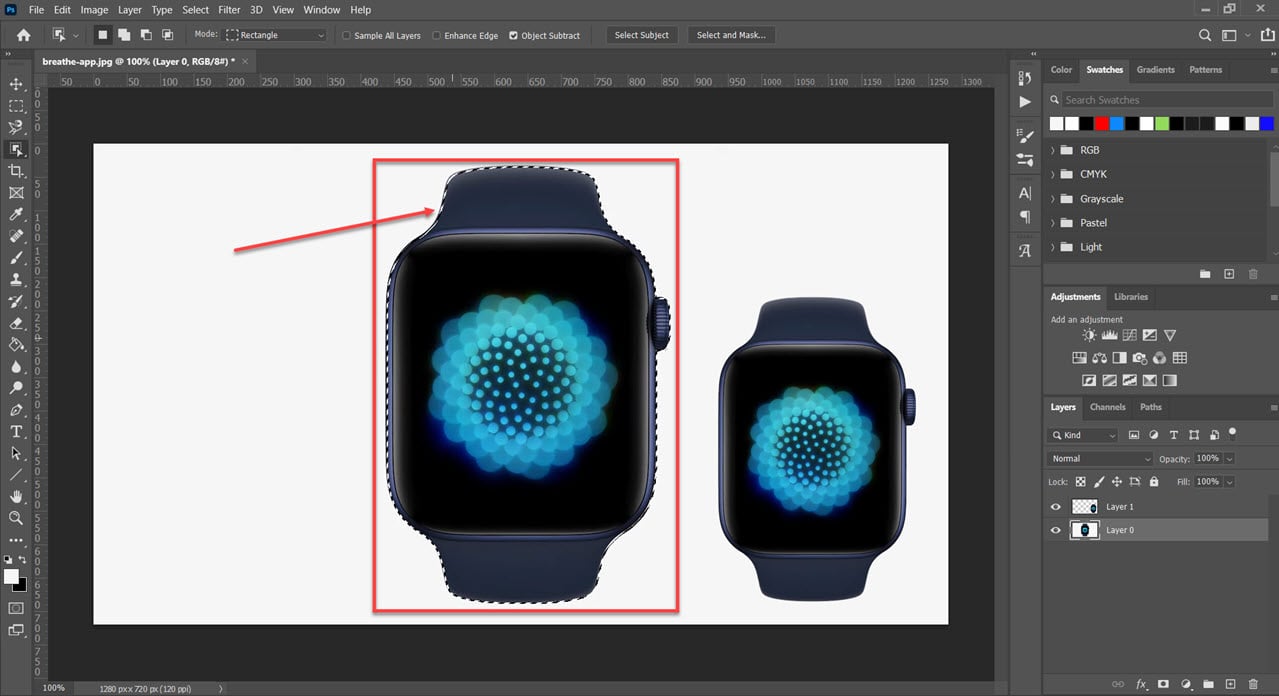Open the layer filter Kind dropdown
The width and height of the screenshot is (1279, 696).
[1083, 435]
